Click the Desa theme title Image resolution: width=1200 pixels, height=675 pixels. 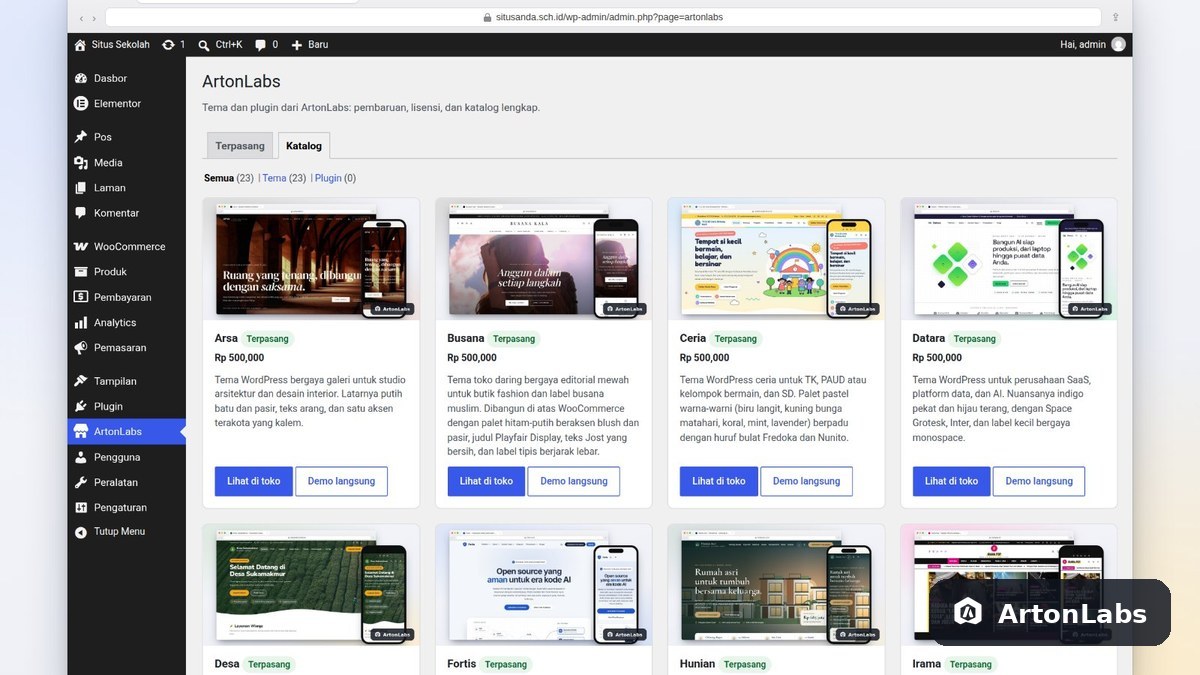[x=227, y=664]
